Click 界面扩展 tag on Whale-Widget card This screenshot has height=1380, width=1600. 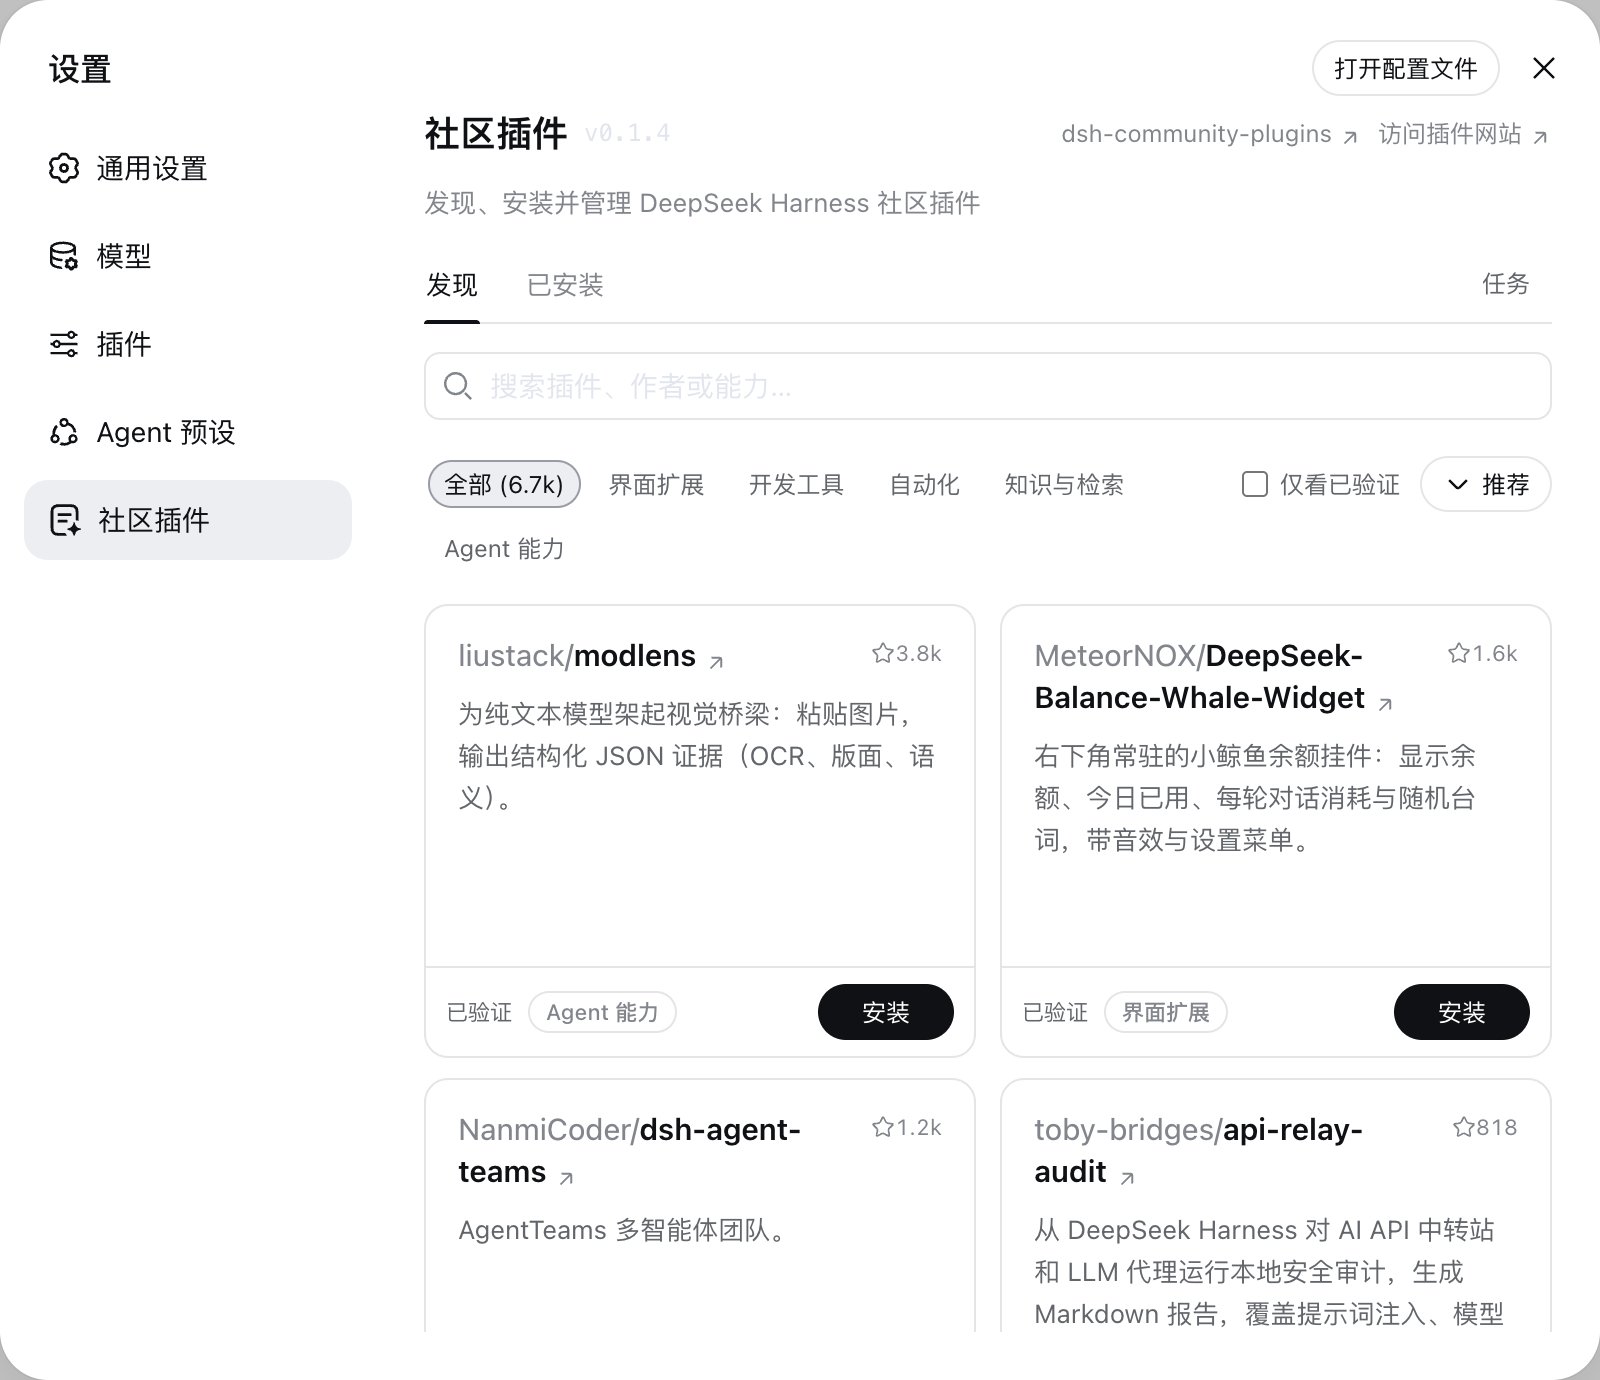(x=1165, y=1012)
